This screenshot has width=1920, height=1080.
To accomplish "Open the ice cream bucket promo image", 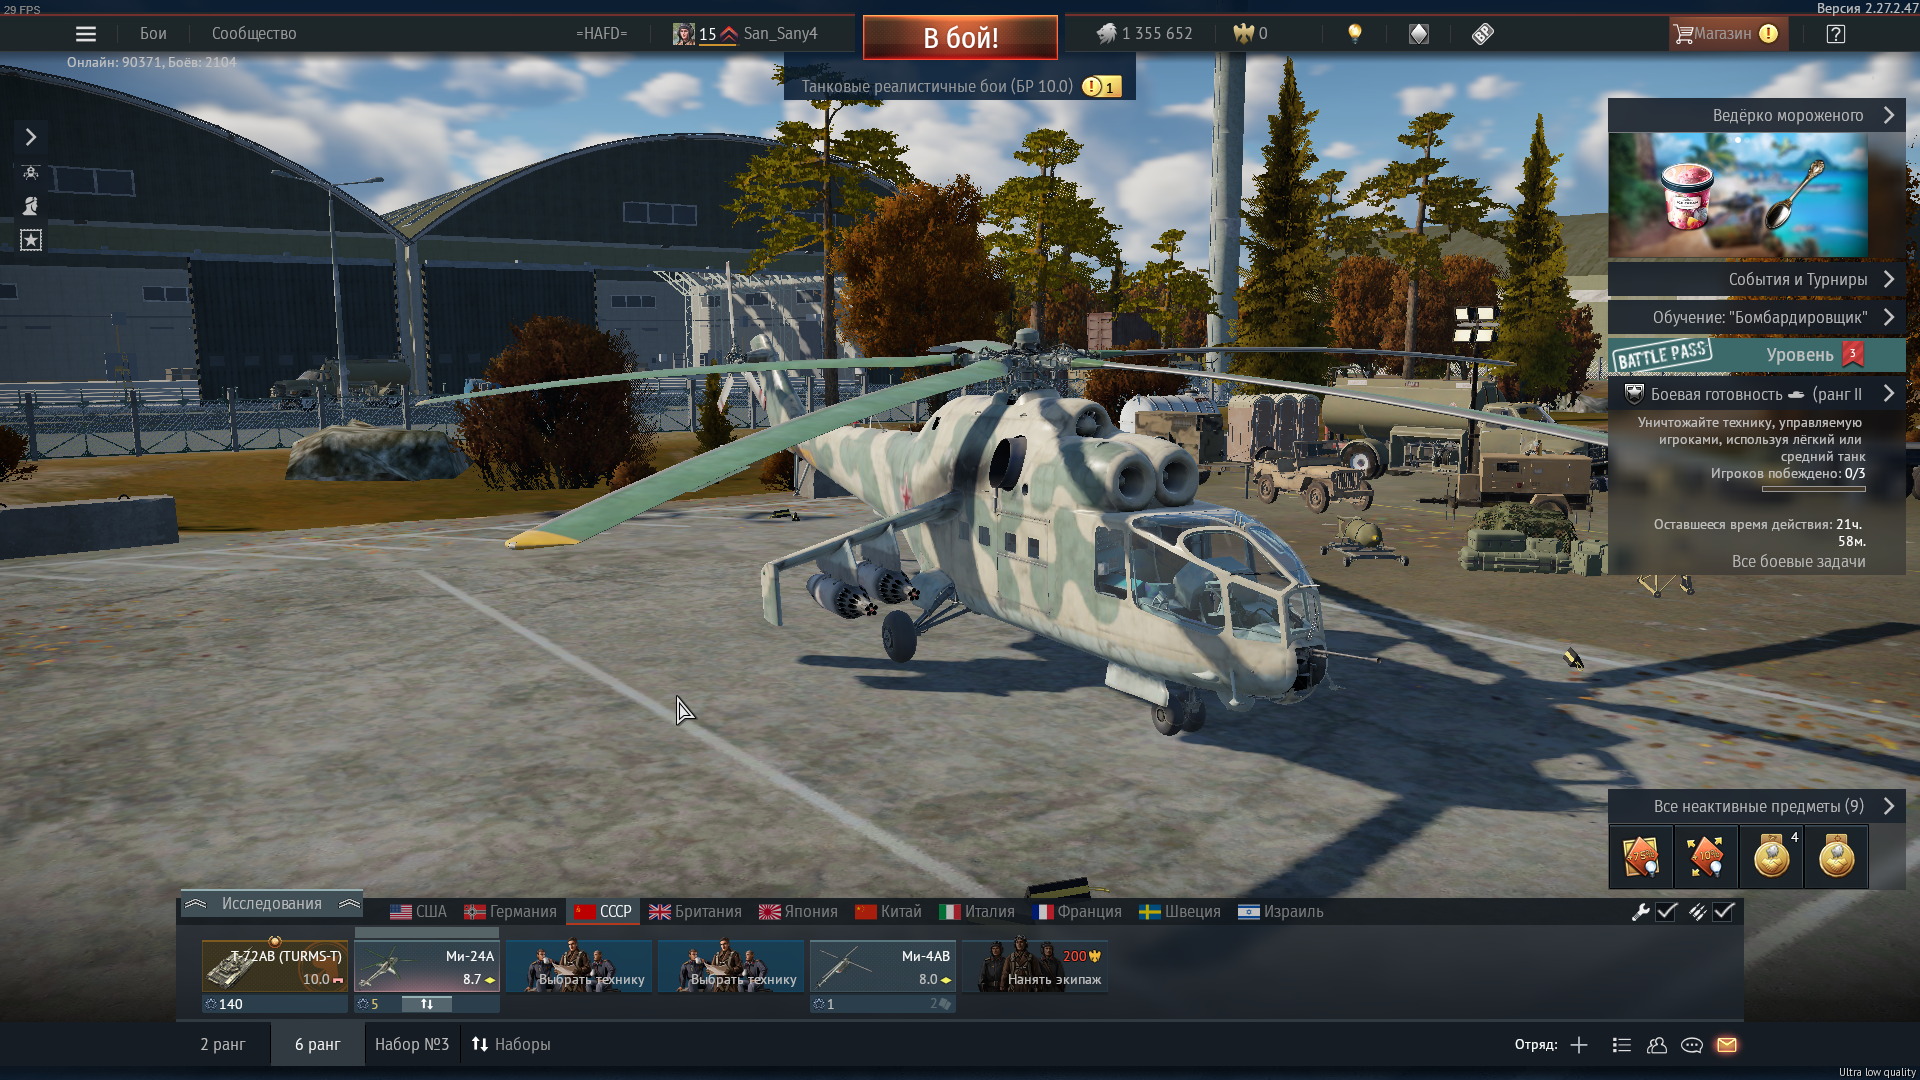I will click(1739, 196).
